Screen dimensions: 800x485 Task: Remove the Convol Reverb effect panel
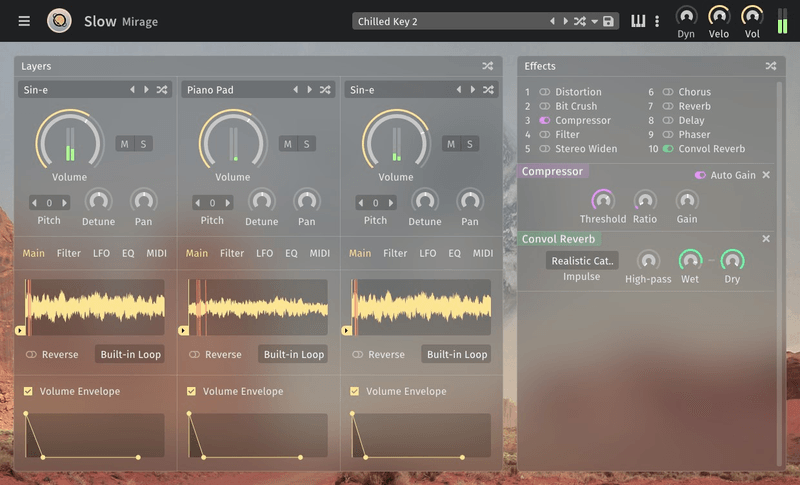(766, 239)
